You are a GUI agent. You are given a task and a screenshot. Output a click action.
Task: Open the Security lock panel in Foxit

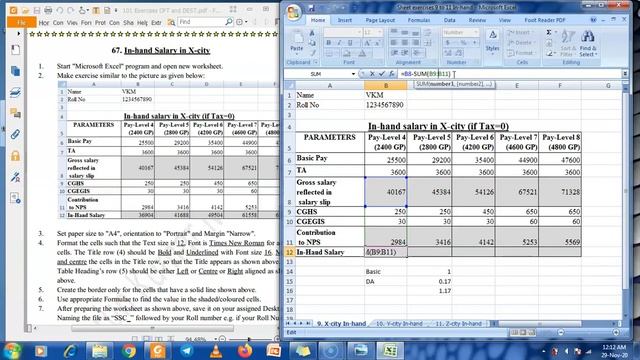coord(15,156)
